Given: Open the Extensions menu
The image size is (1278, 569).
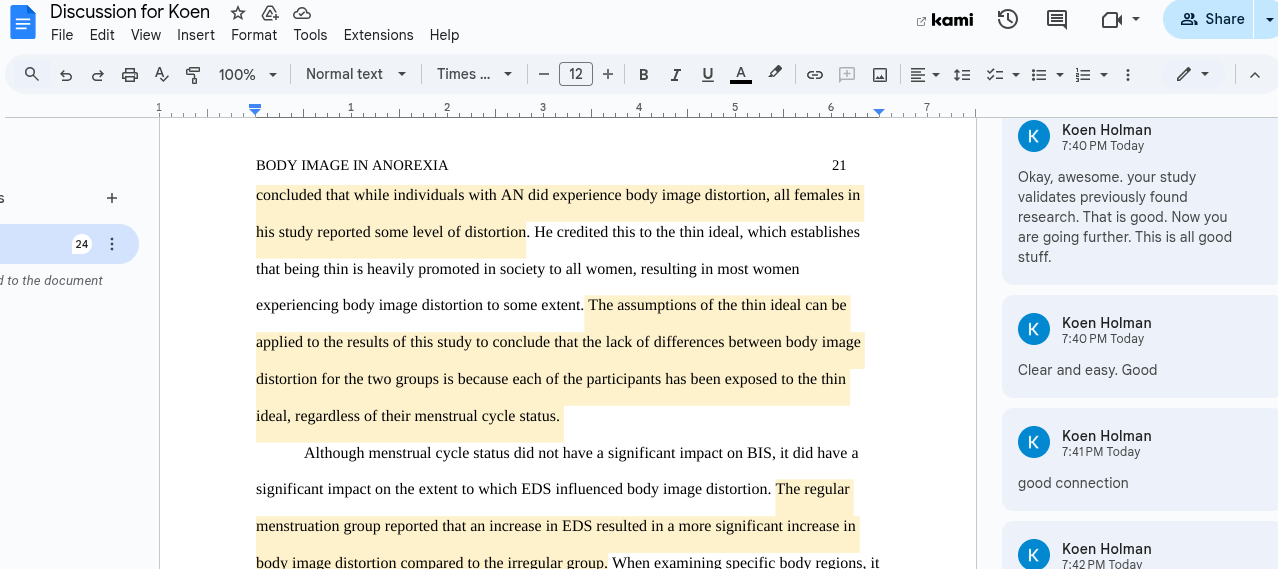Looking at the screenshot, I should 378,35.
